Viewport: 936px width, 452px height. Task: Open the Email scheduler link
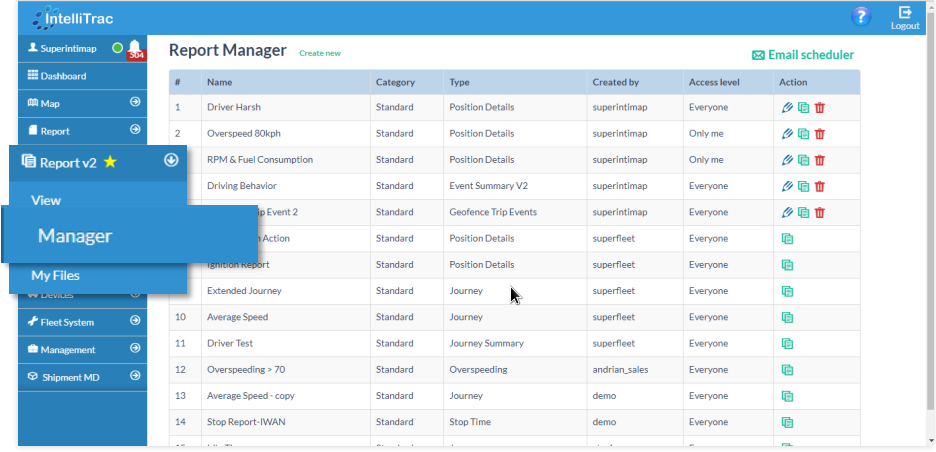[803, 55]
